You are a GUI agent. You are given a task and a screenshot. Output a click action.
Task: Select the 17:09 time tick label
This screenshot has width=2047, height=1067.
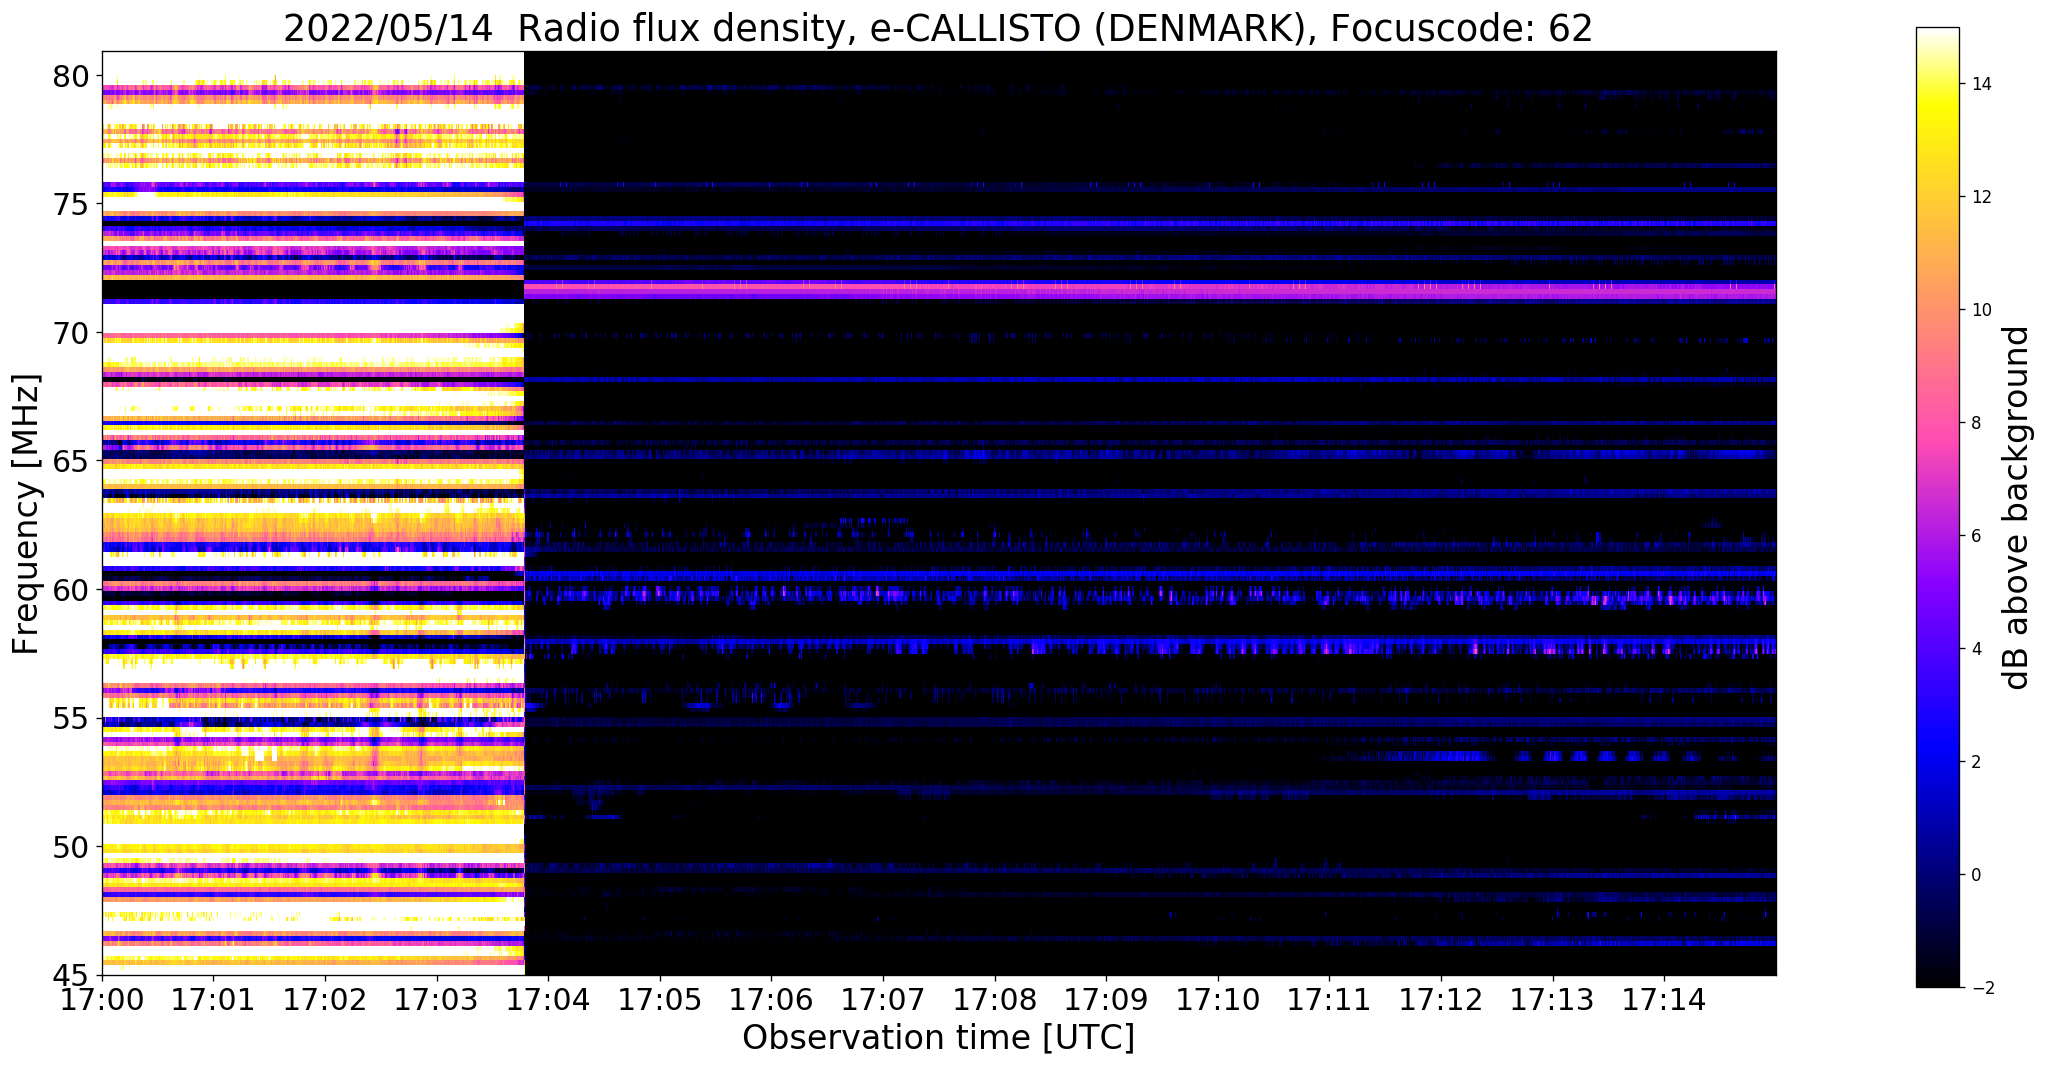point(1107,999)
